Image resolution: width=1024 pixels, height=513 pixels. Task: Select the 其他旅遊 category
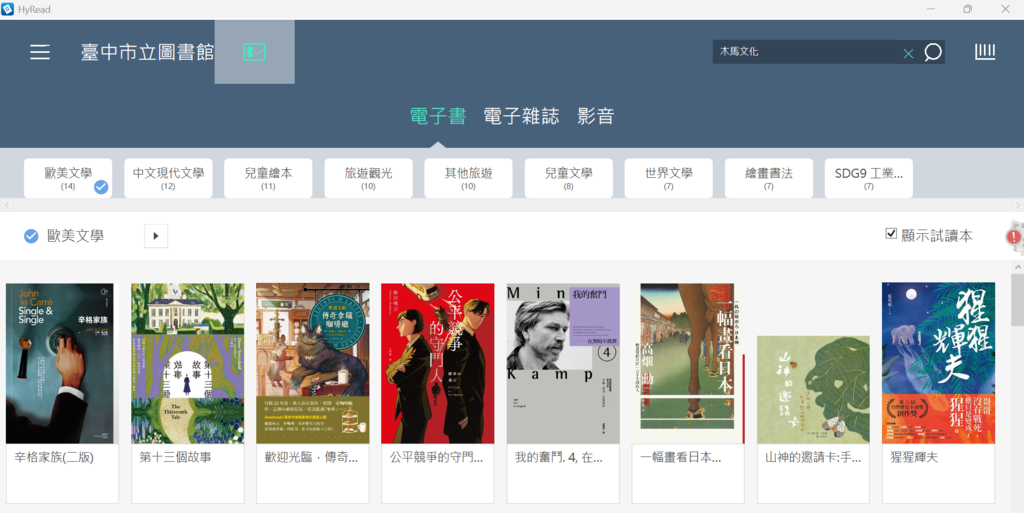468,178
